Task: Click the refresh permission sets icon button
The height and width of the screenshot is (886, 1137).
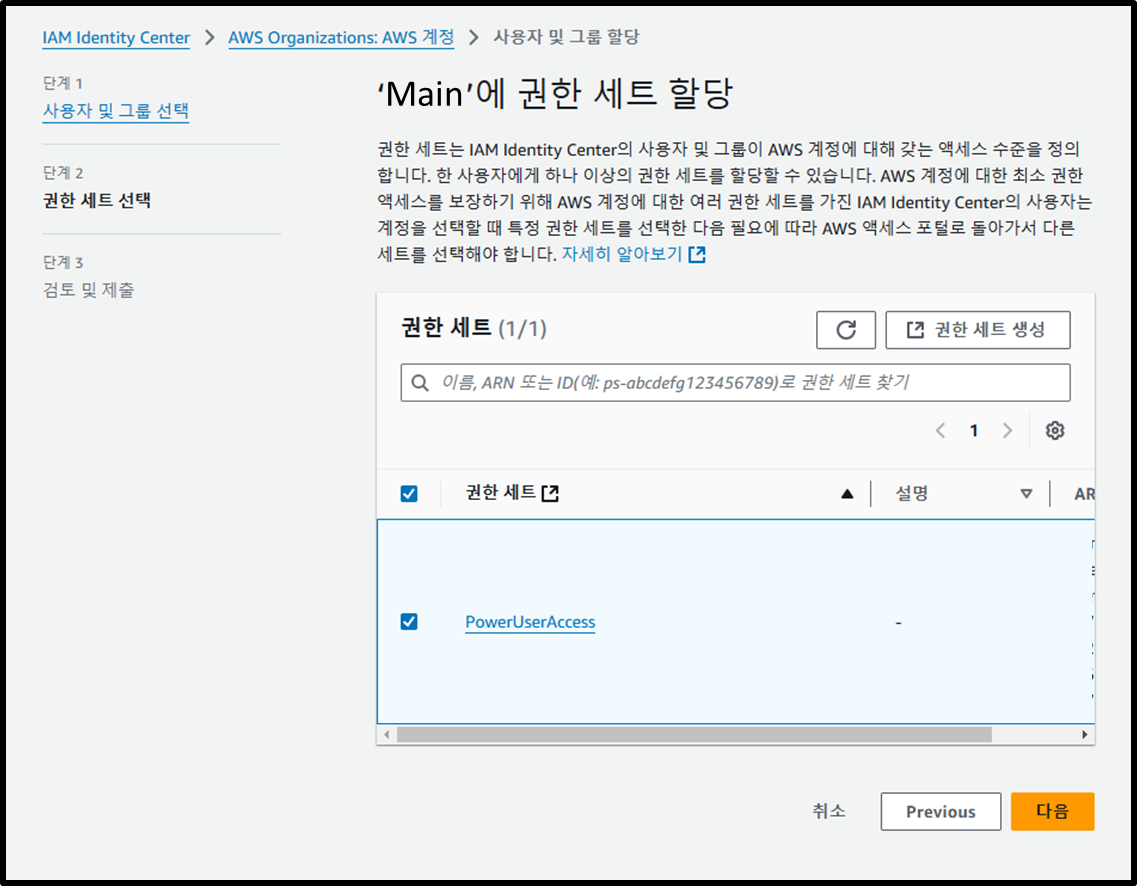Action: click(x=845, y=330)
